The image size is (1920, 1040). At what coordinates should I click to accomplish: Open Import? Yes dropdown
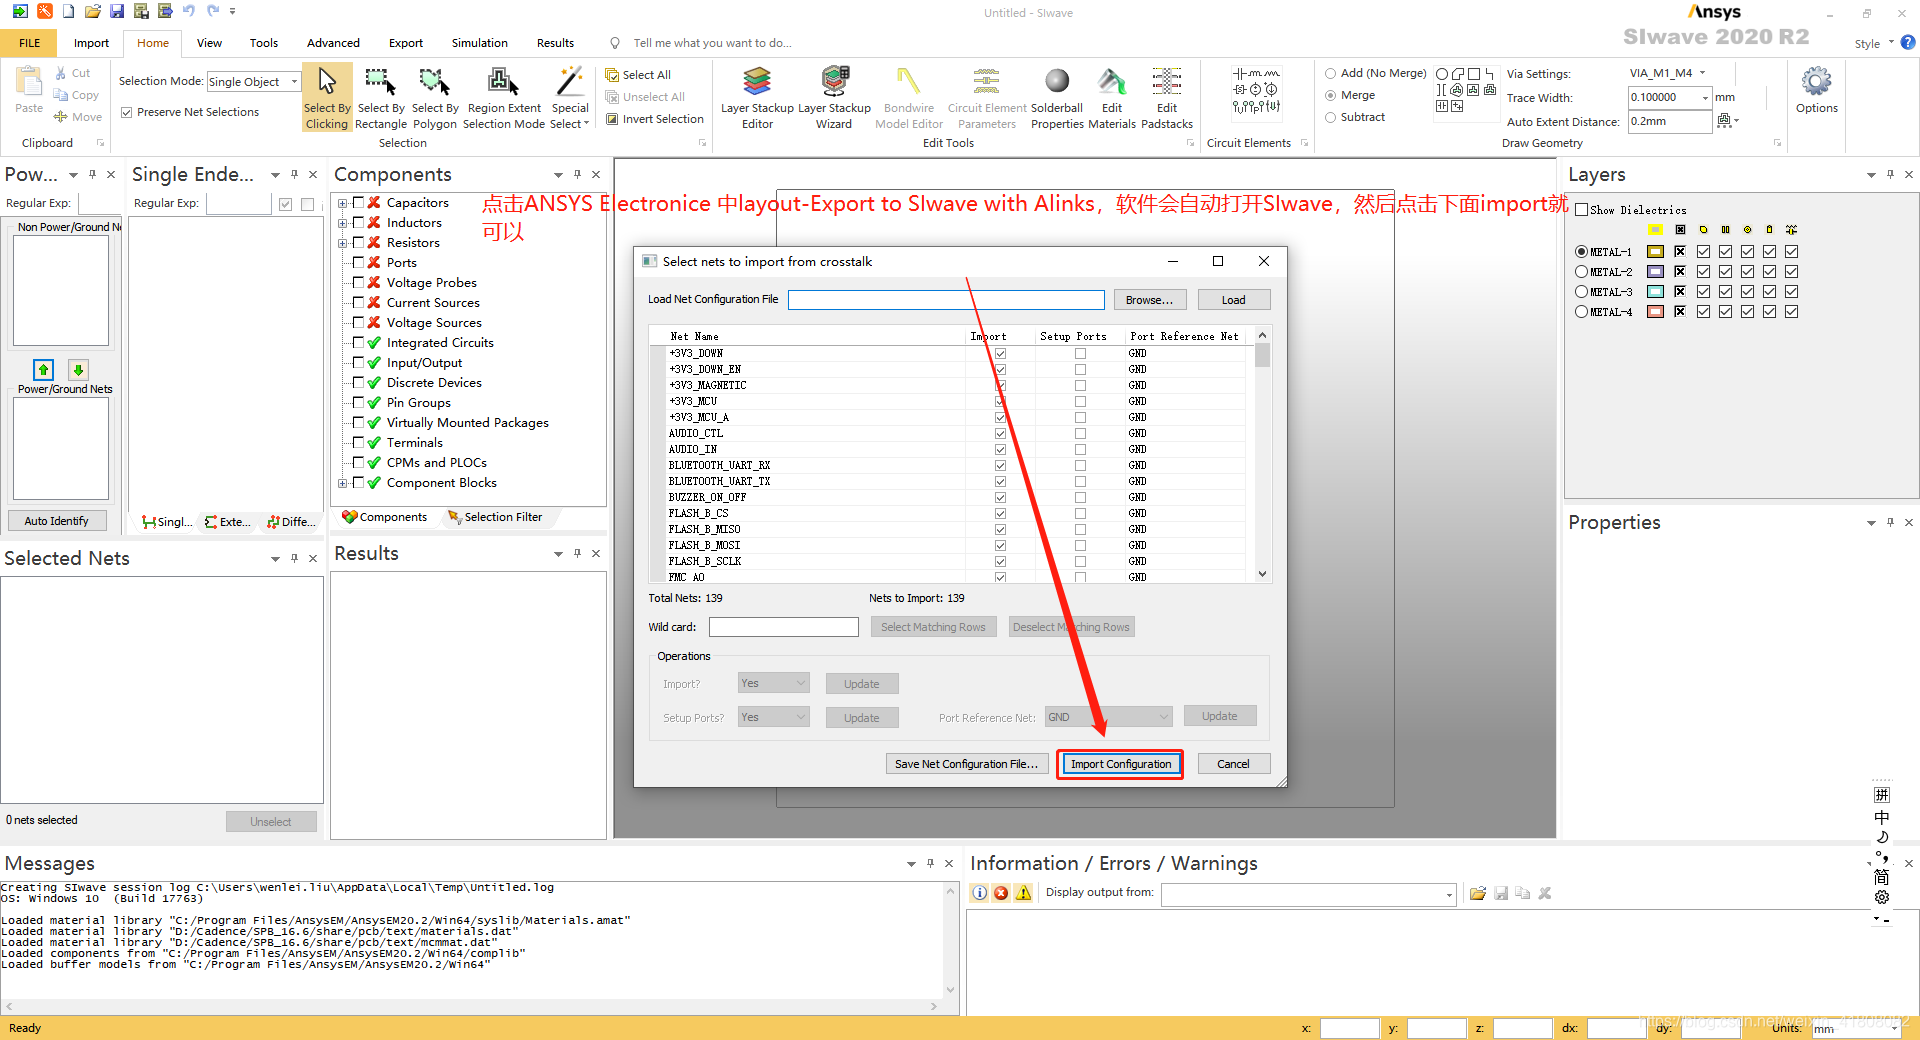click(773, 683)
